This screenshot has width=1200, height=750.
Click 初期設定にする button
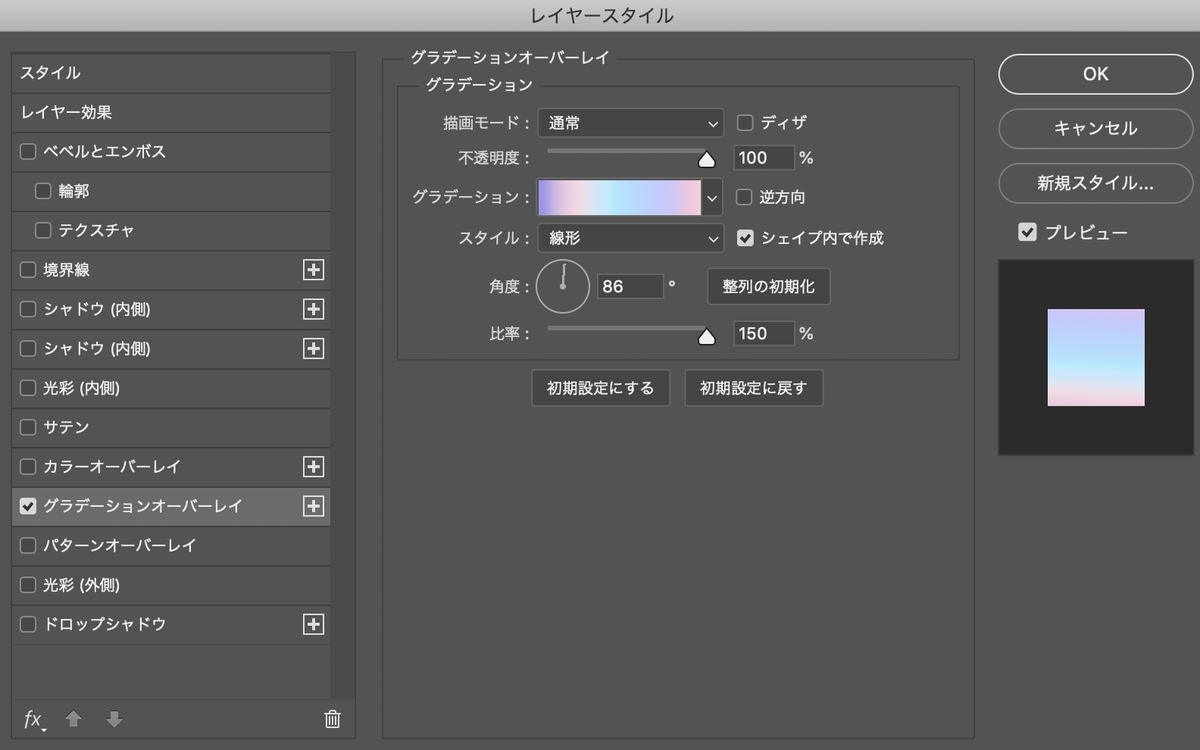tap(601, 388)
